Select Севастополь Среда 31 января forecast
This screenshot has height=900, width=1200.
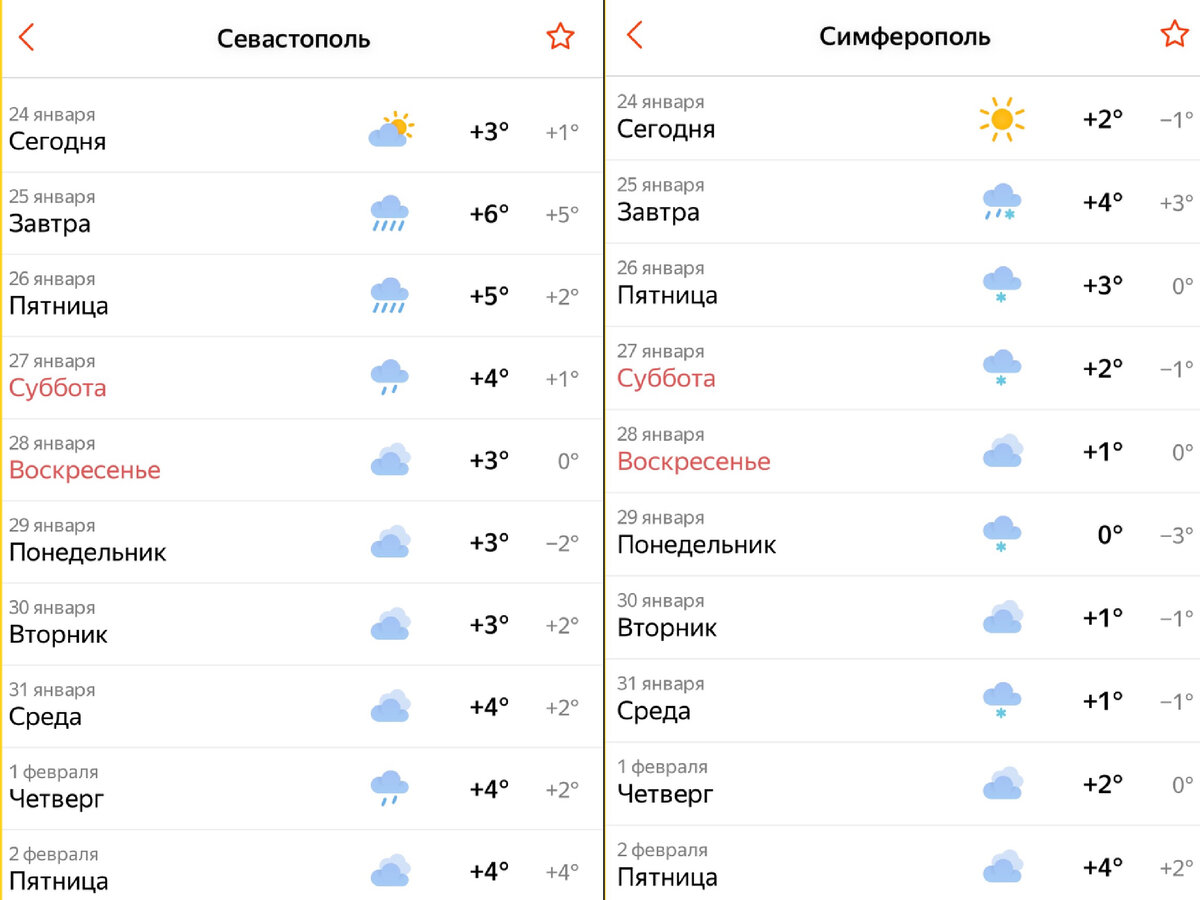(302, 706)
